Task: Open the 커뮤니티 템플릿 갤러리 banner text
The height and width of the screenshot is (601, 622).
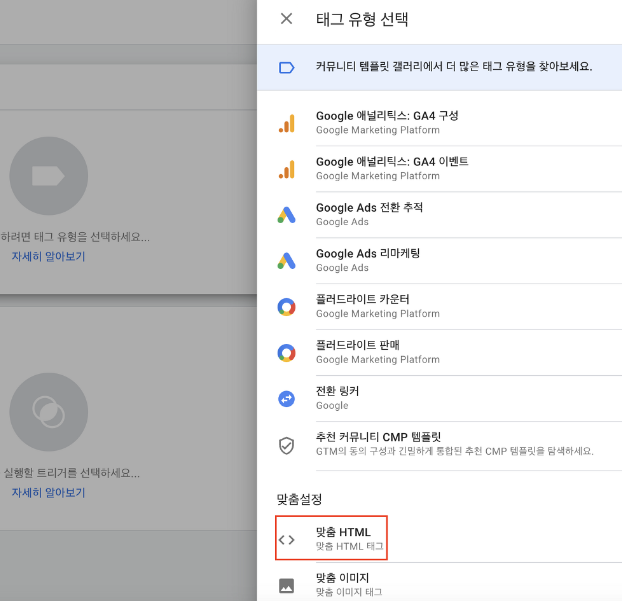Action: click(454, 66)
